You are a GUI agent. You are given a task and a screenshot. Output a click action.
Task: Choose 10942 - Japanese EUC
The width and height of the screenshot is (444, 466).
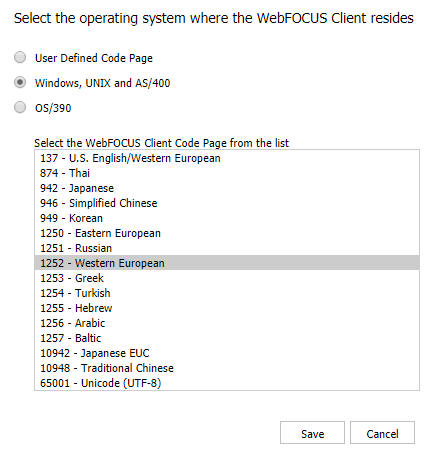(227, 353)
